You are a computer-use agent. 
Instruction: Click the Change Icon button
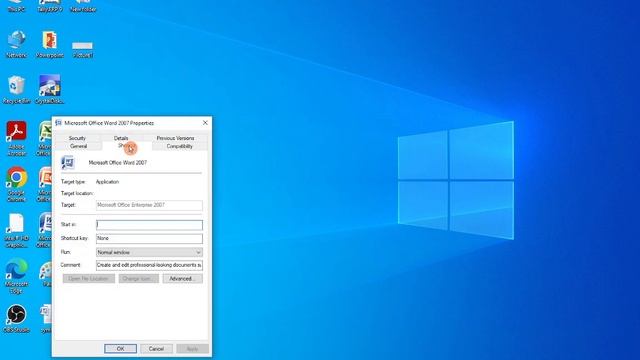tap(139, 279)
